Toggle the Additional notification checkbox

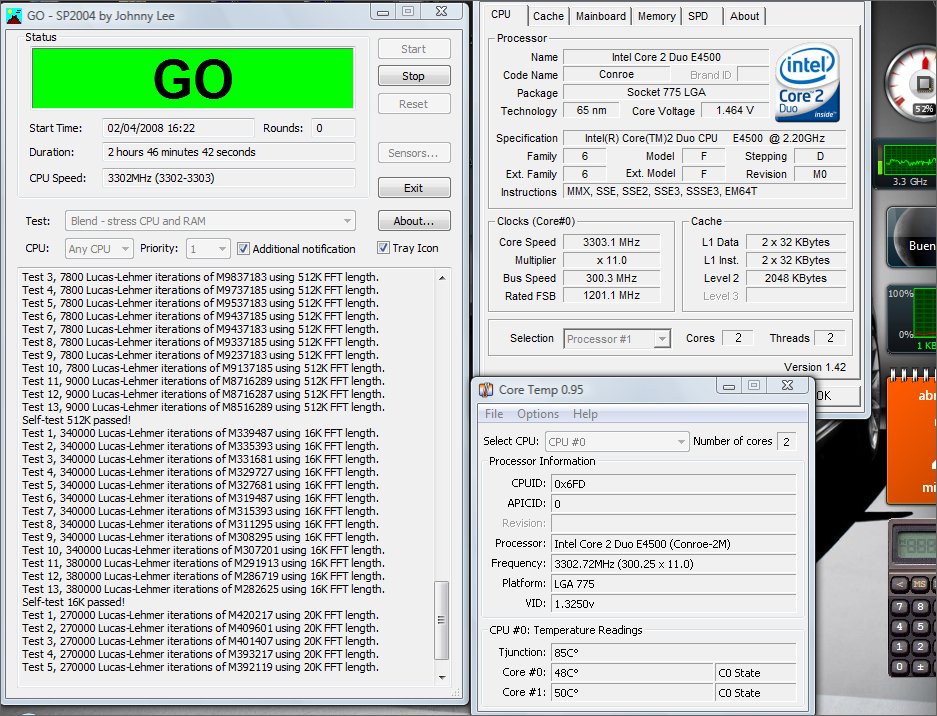coord(243,249)
